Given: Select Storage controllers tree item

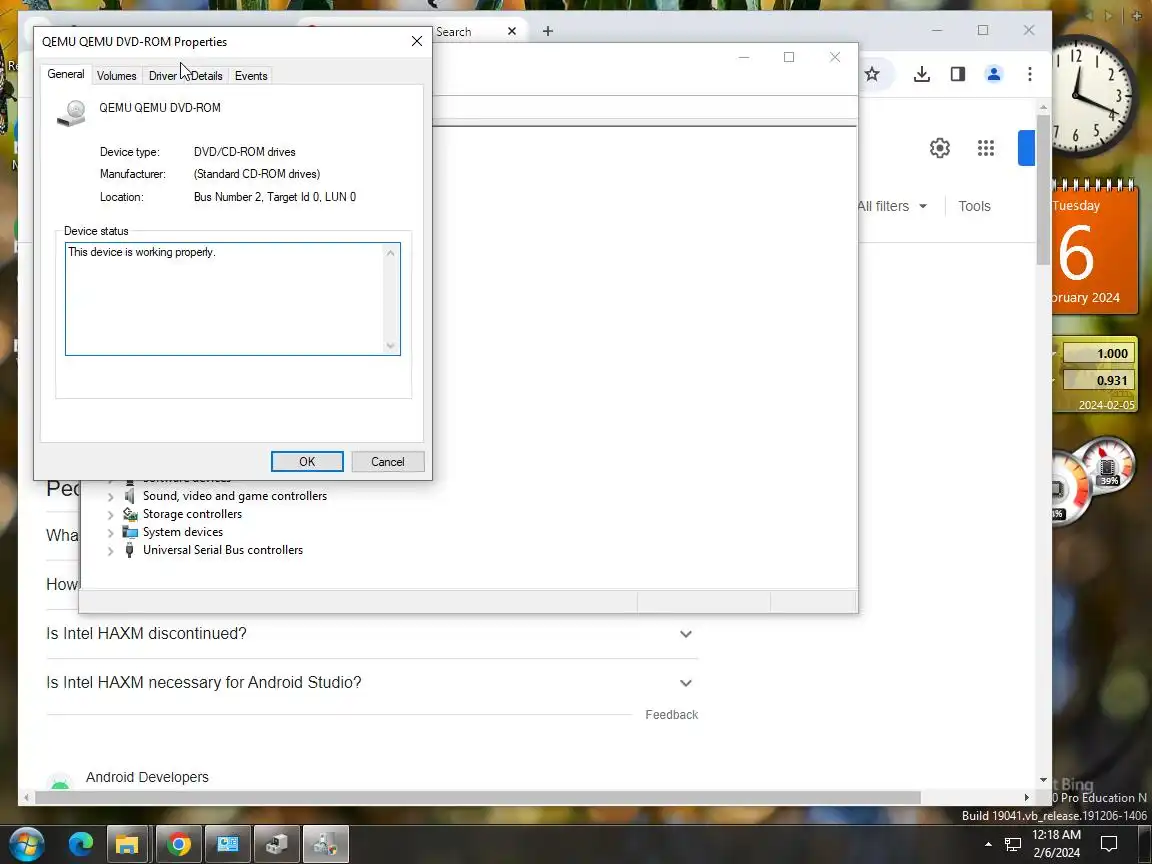Looking at the screenshot, I should (192, 514).
